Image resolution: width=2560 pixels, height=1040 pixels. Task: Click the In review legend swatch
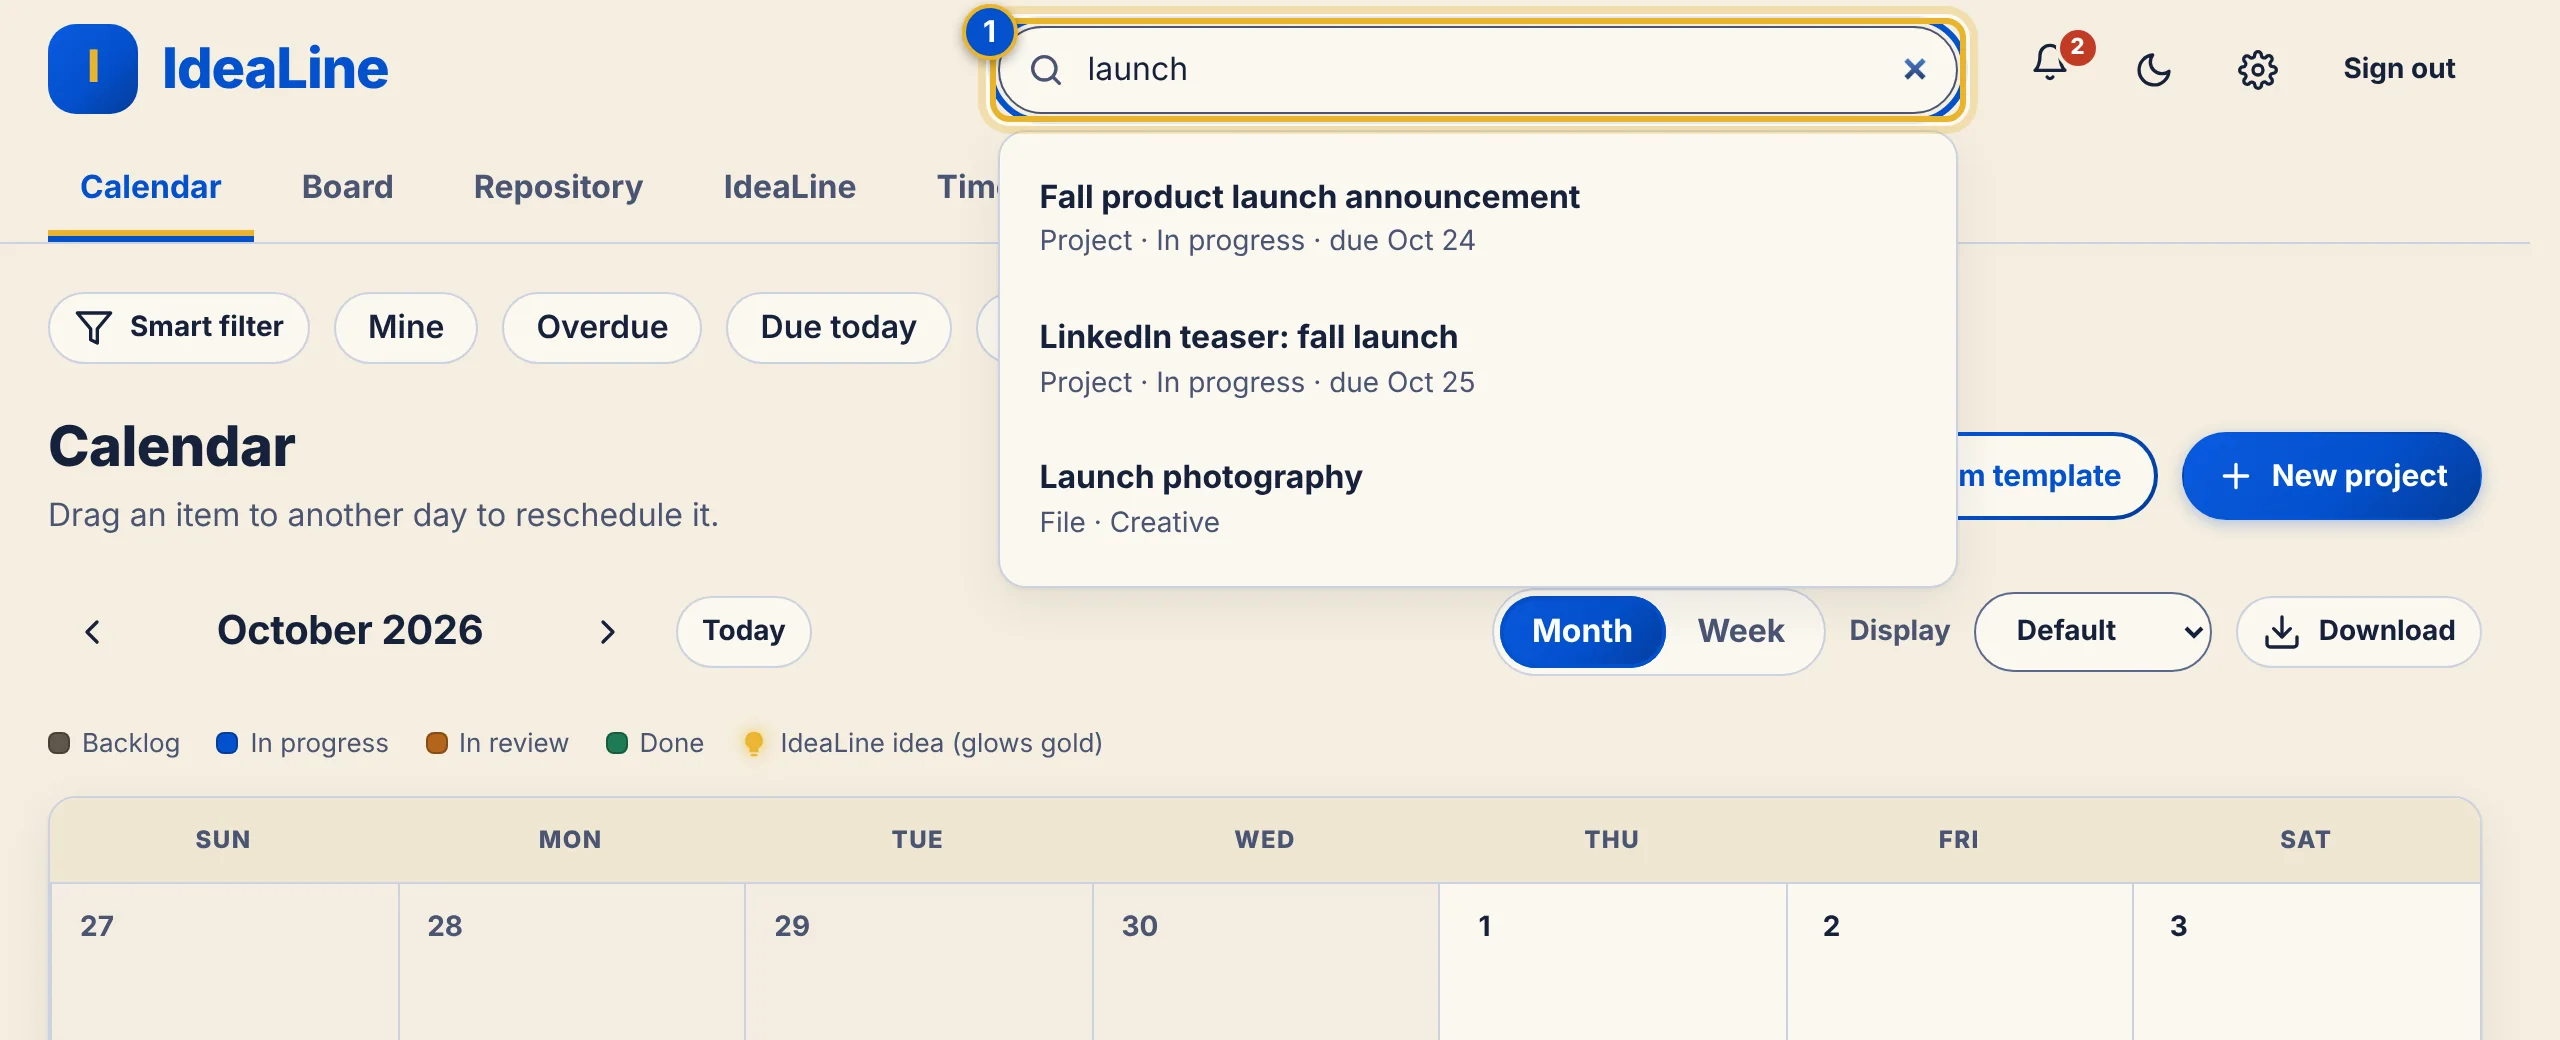pos(436,743)
